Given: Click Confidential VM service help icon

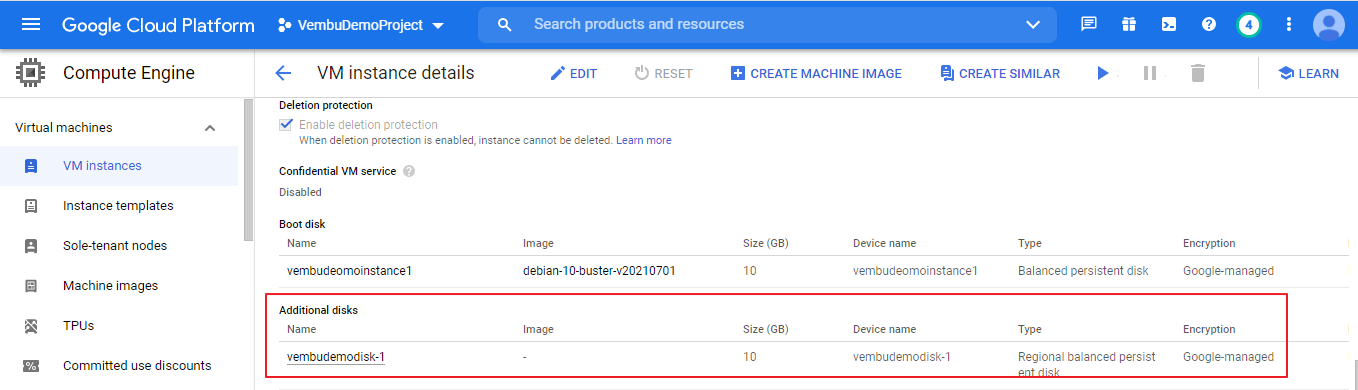Looking at the screenshot, I should (x=409, y=171).
